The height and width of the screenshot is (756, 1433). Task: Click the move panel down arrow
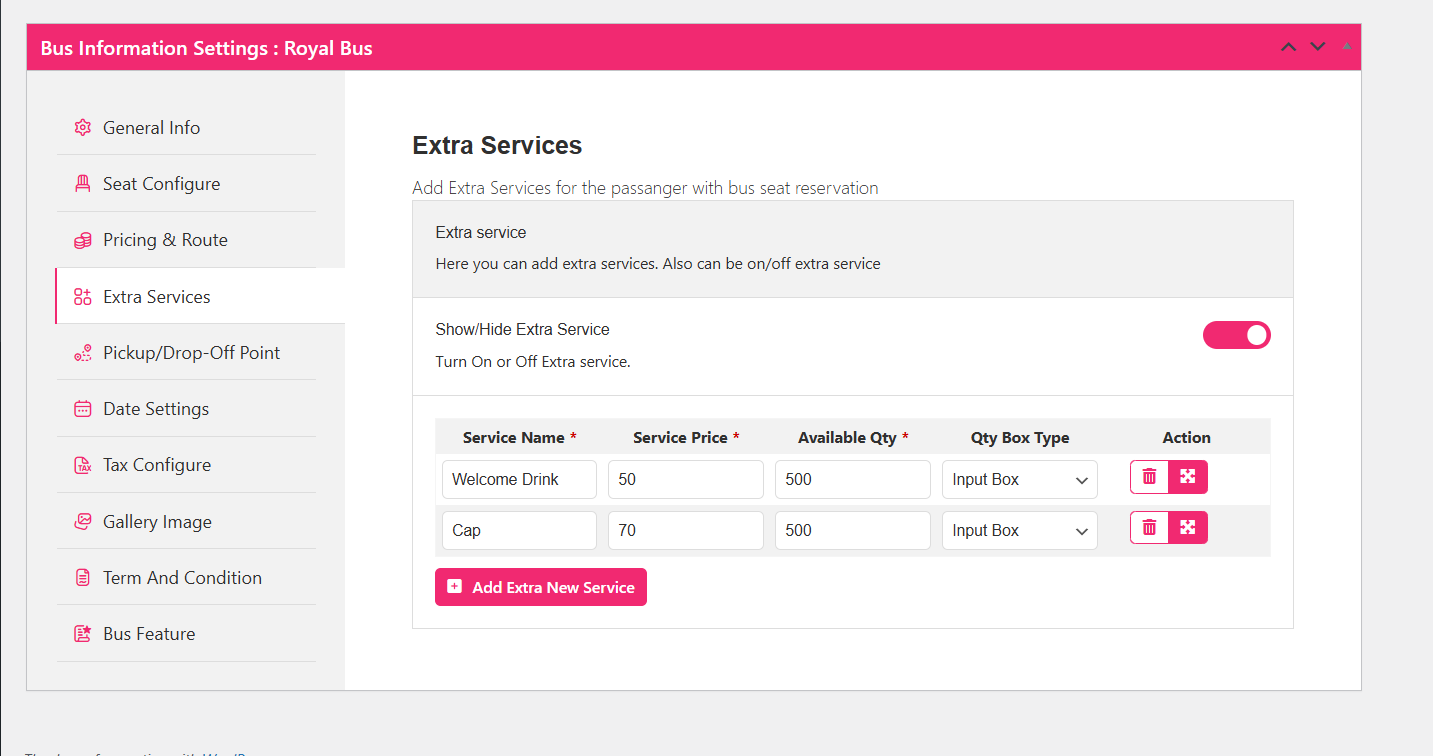click(x=1318, y=47)
